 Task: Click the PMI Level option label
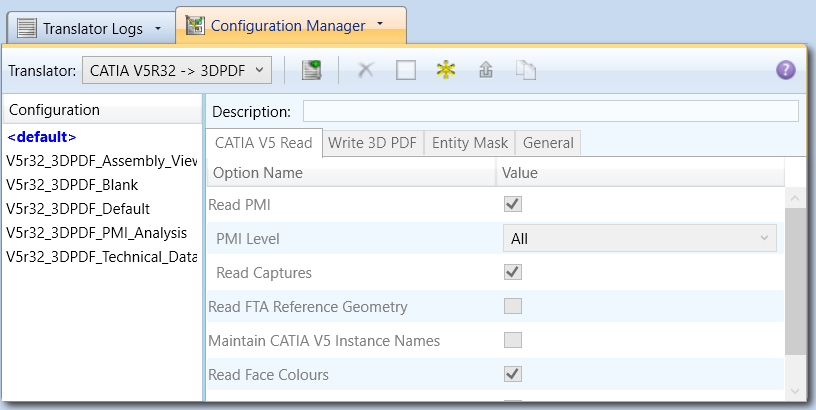pyautogui.click(x=248, y=239)
